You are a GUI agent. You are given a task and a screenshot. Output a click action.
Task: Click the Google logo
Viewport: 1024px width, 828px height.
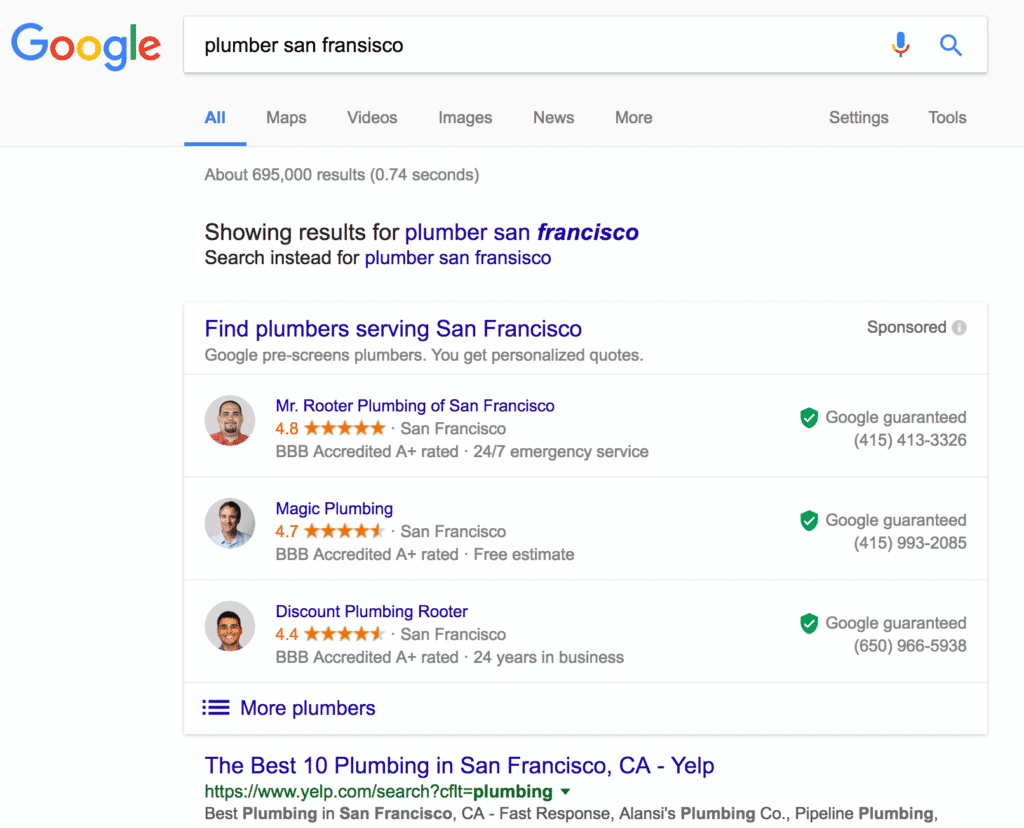pos(85,44)
